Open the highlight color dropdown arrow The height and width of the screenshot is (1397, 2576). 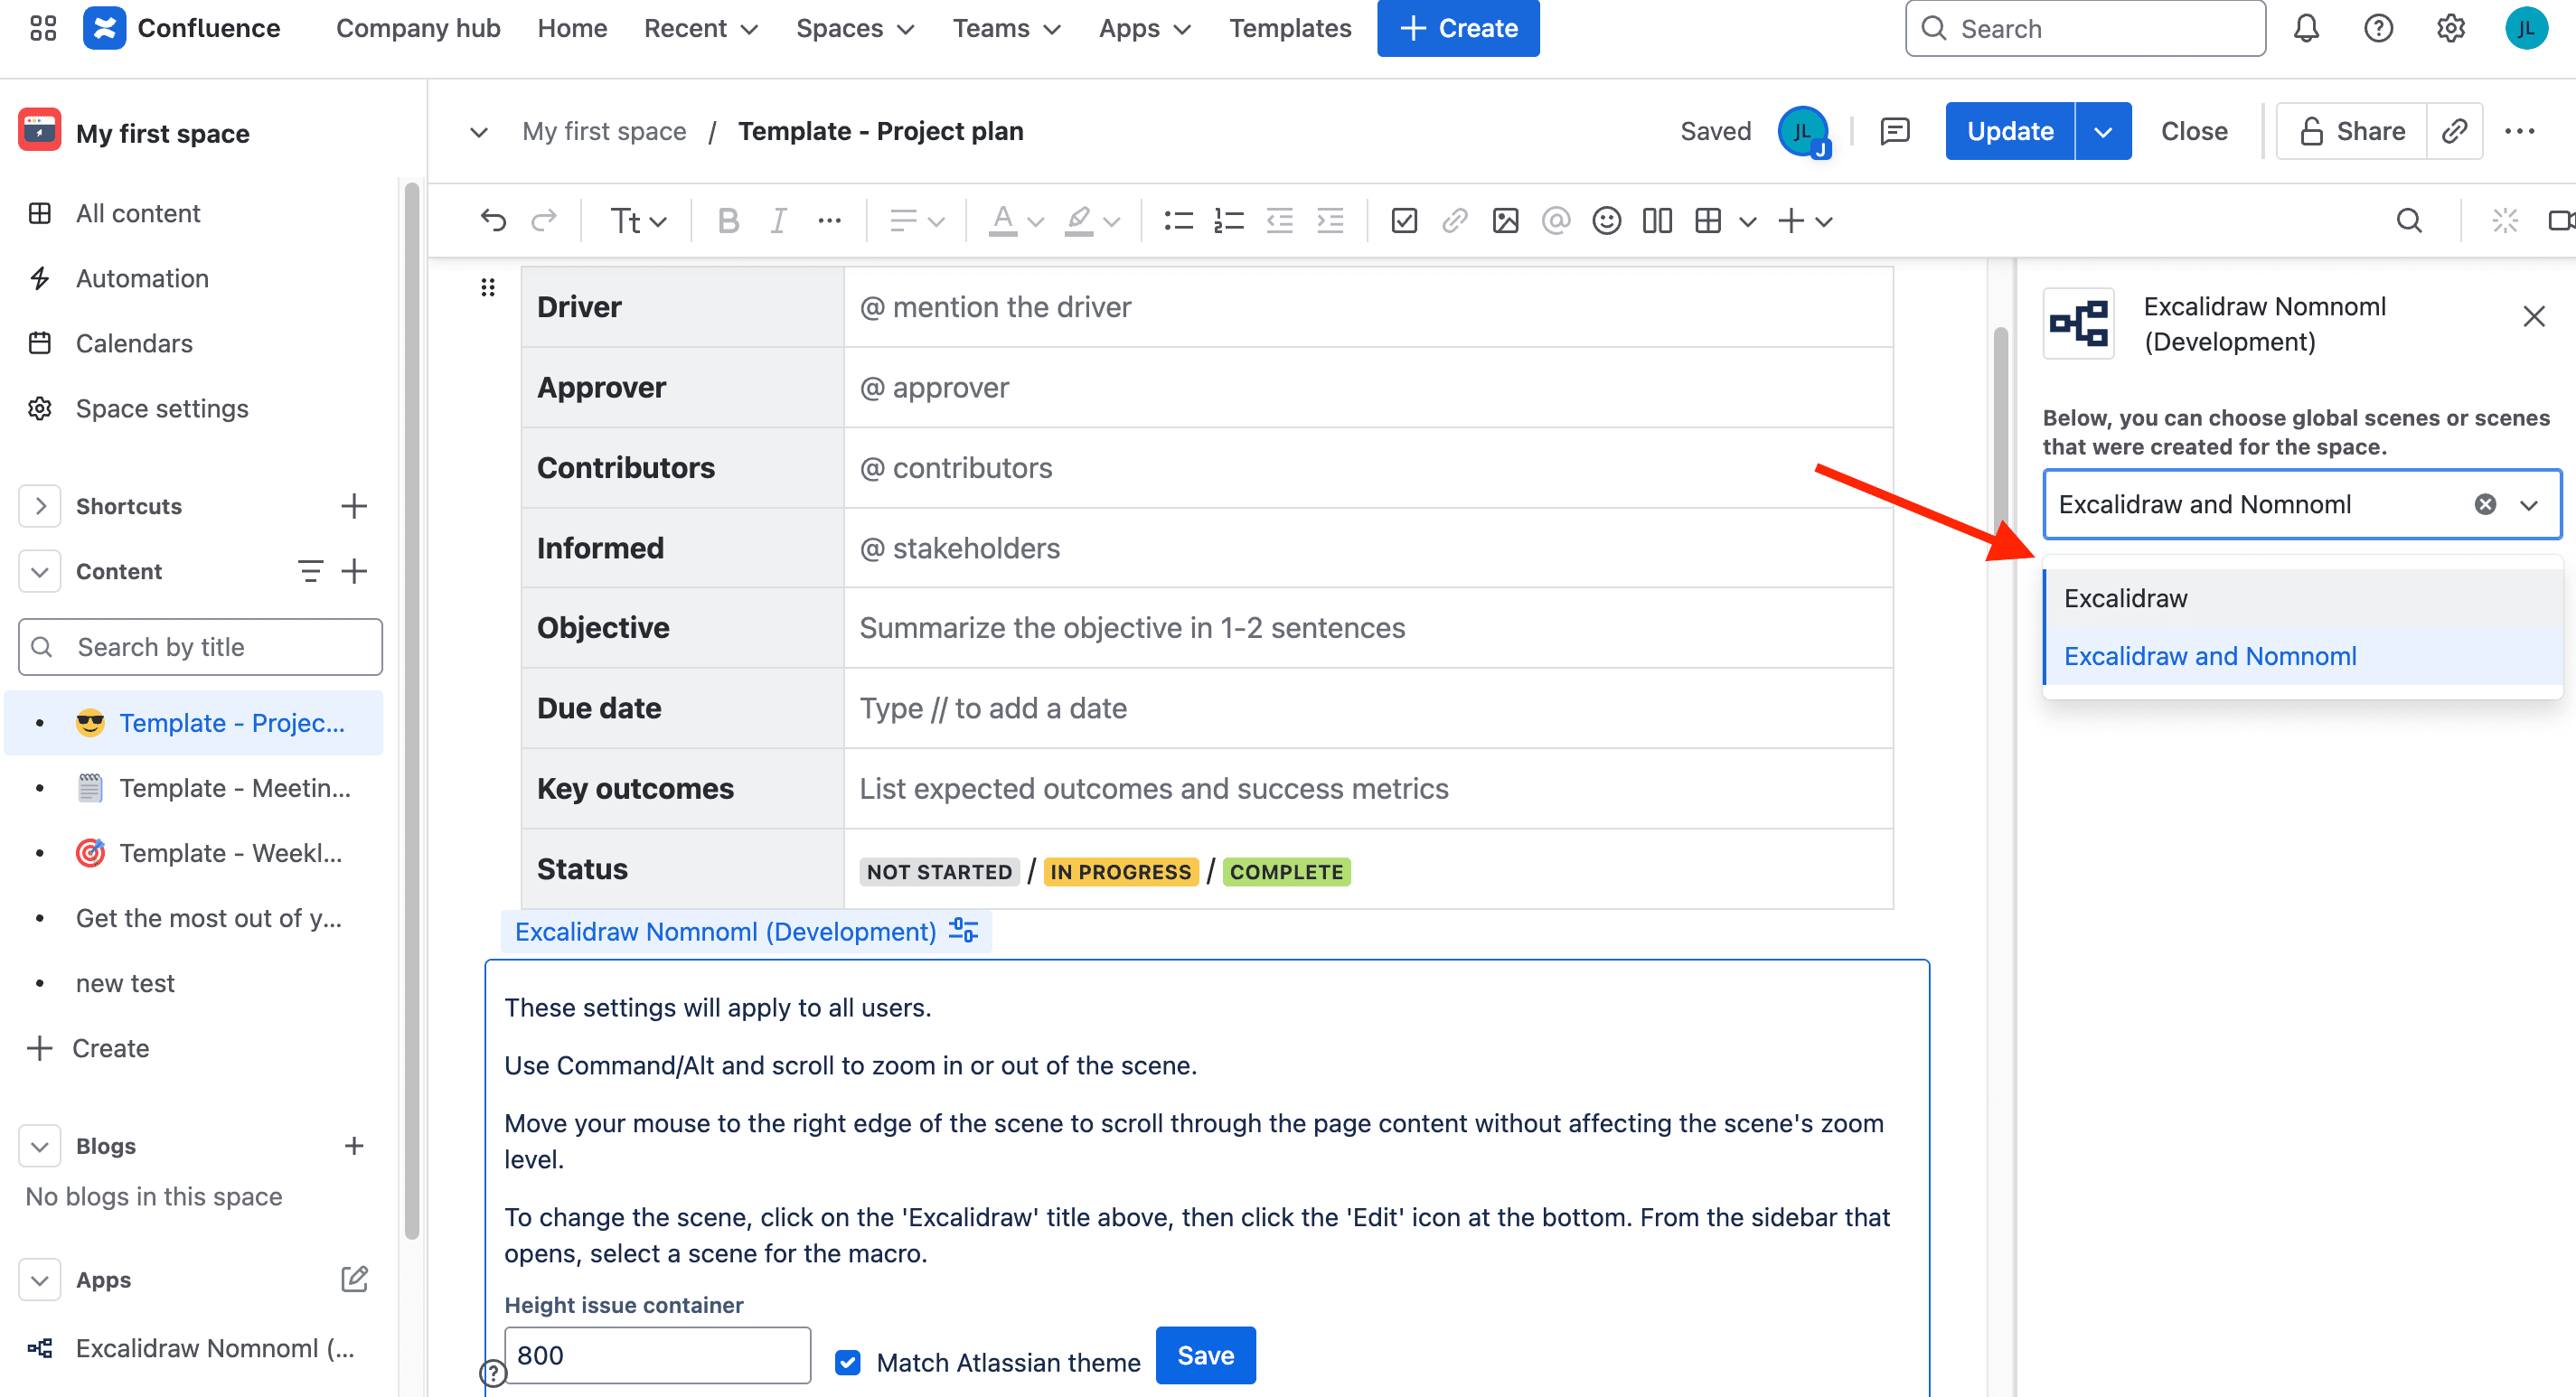(x=1112, y=221)
